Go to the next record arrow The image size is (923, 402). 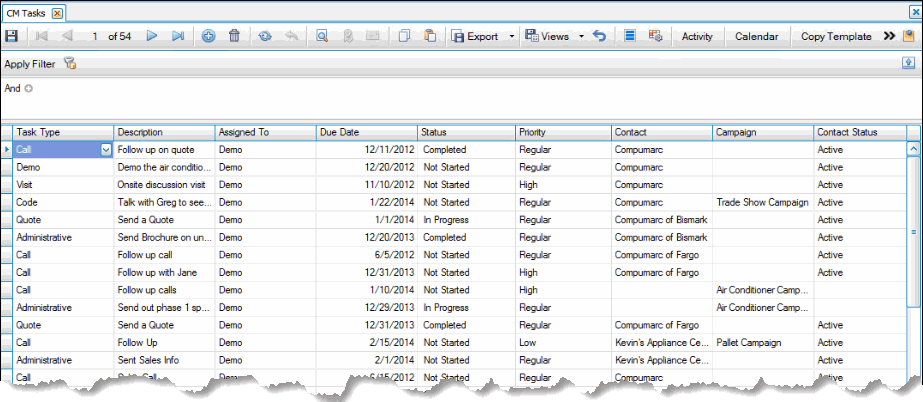pos(153,36)
